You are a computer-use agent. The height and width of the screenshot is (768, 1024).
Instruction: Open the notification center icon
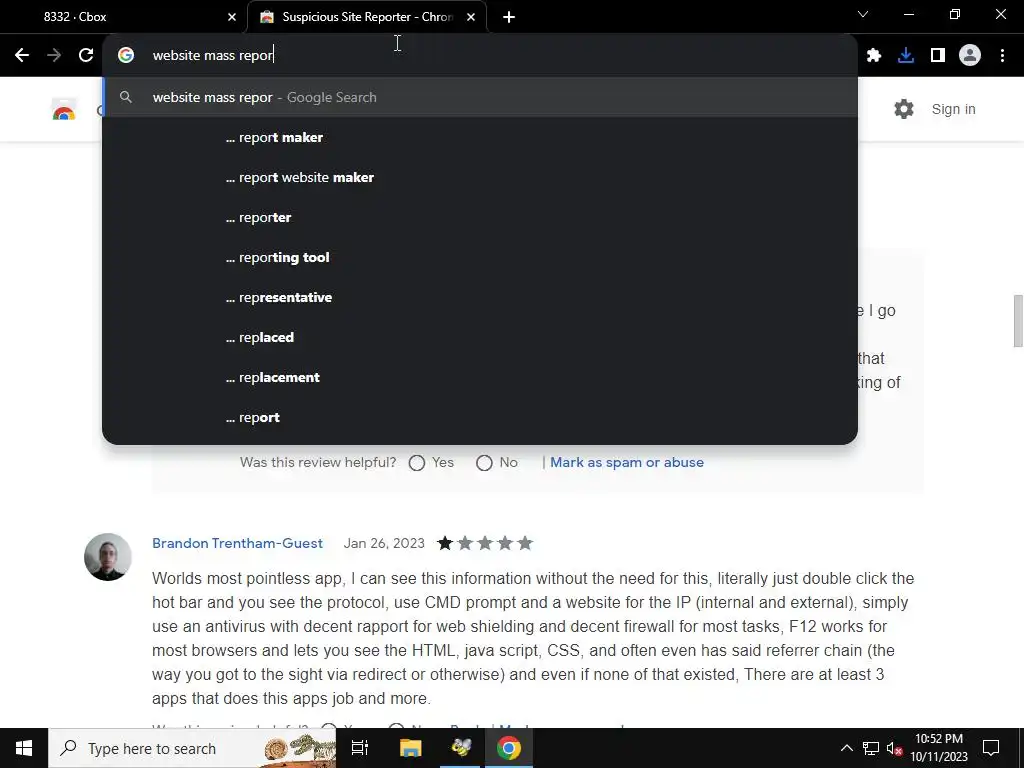(x=991, y=748)
